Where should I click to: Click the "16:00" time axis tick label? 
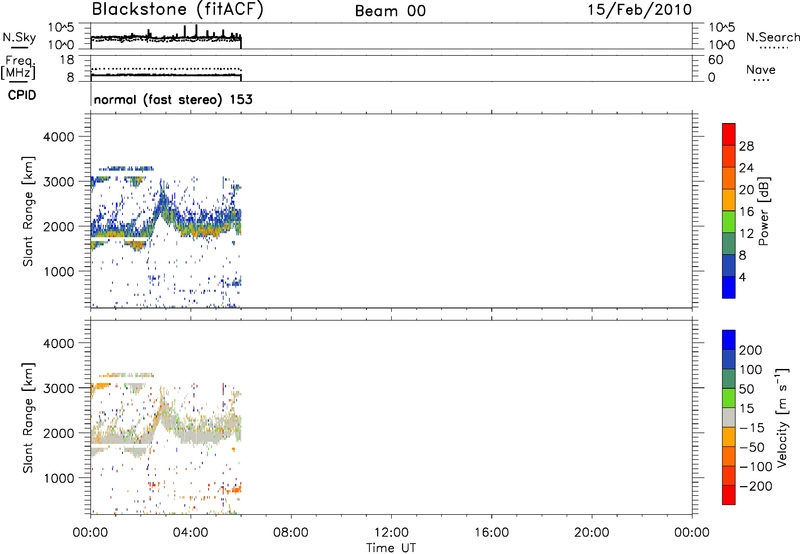click(491, 533)
